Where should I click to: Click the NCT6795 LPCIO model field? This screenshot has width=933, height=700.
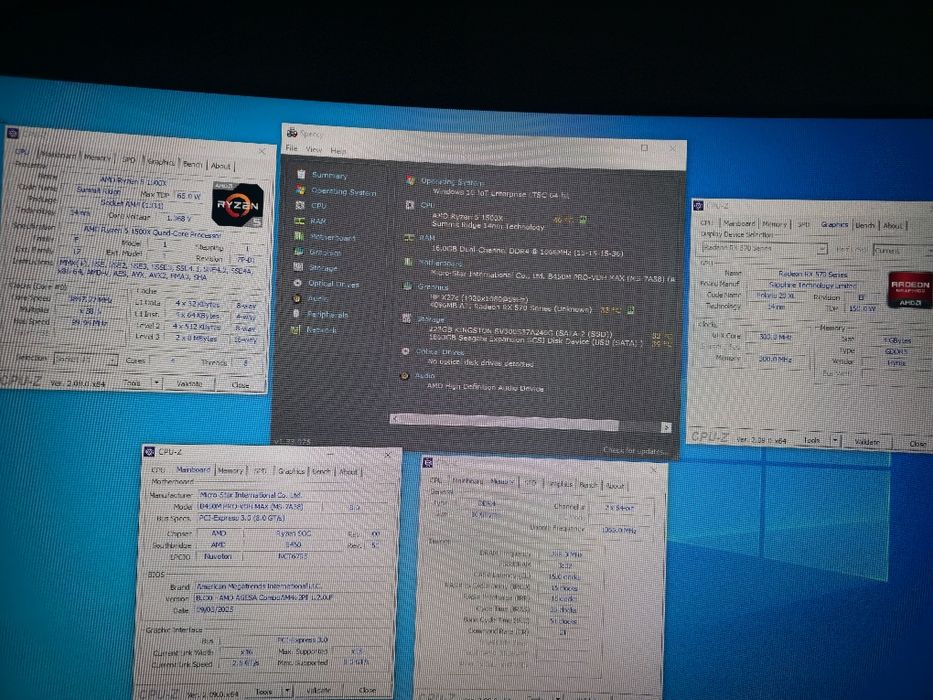click(x=291, y=556)
